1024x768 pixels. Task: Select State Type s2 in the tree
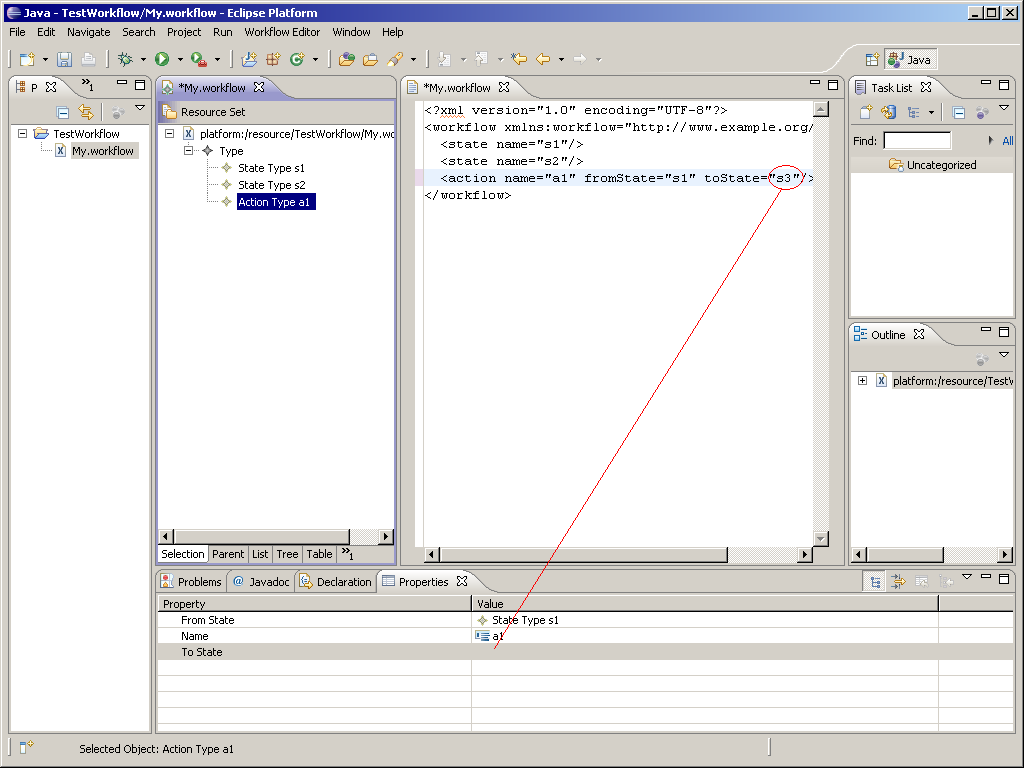(271, 185)
